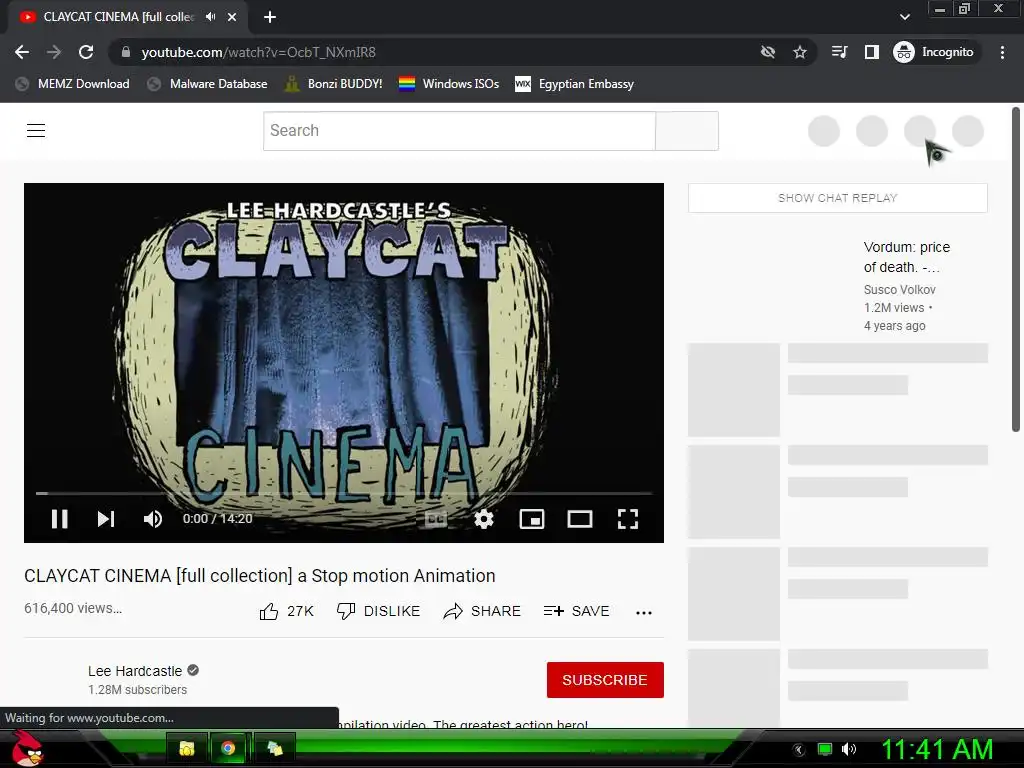
Task: Pause the video playback
Action: [x=59, y=519]
